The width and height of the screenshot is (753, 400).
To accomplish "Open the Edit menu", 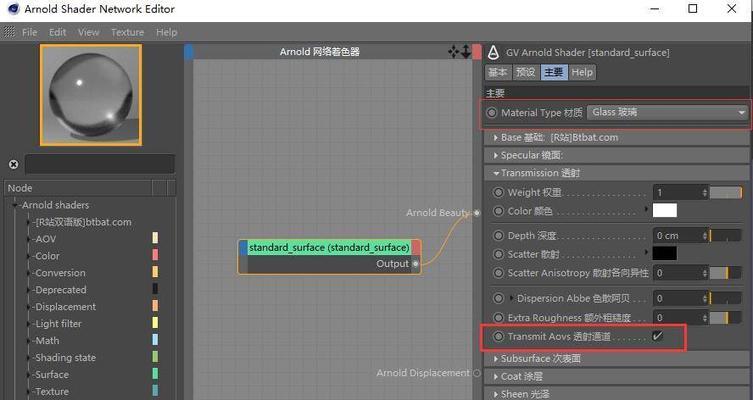I will [58, 32].
